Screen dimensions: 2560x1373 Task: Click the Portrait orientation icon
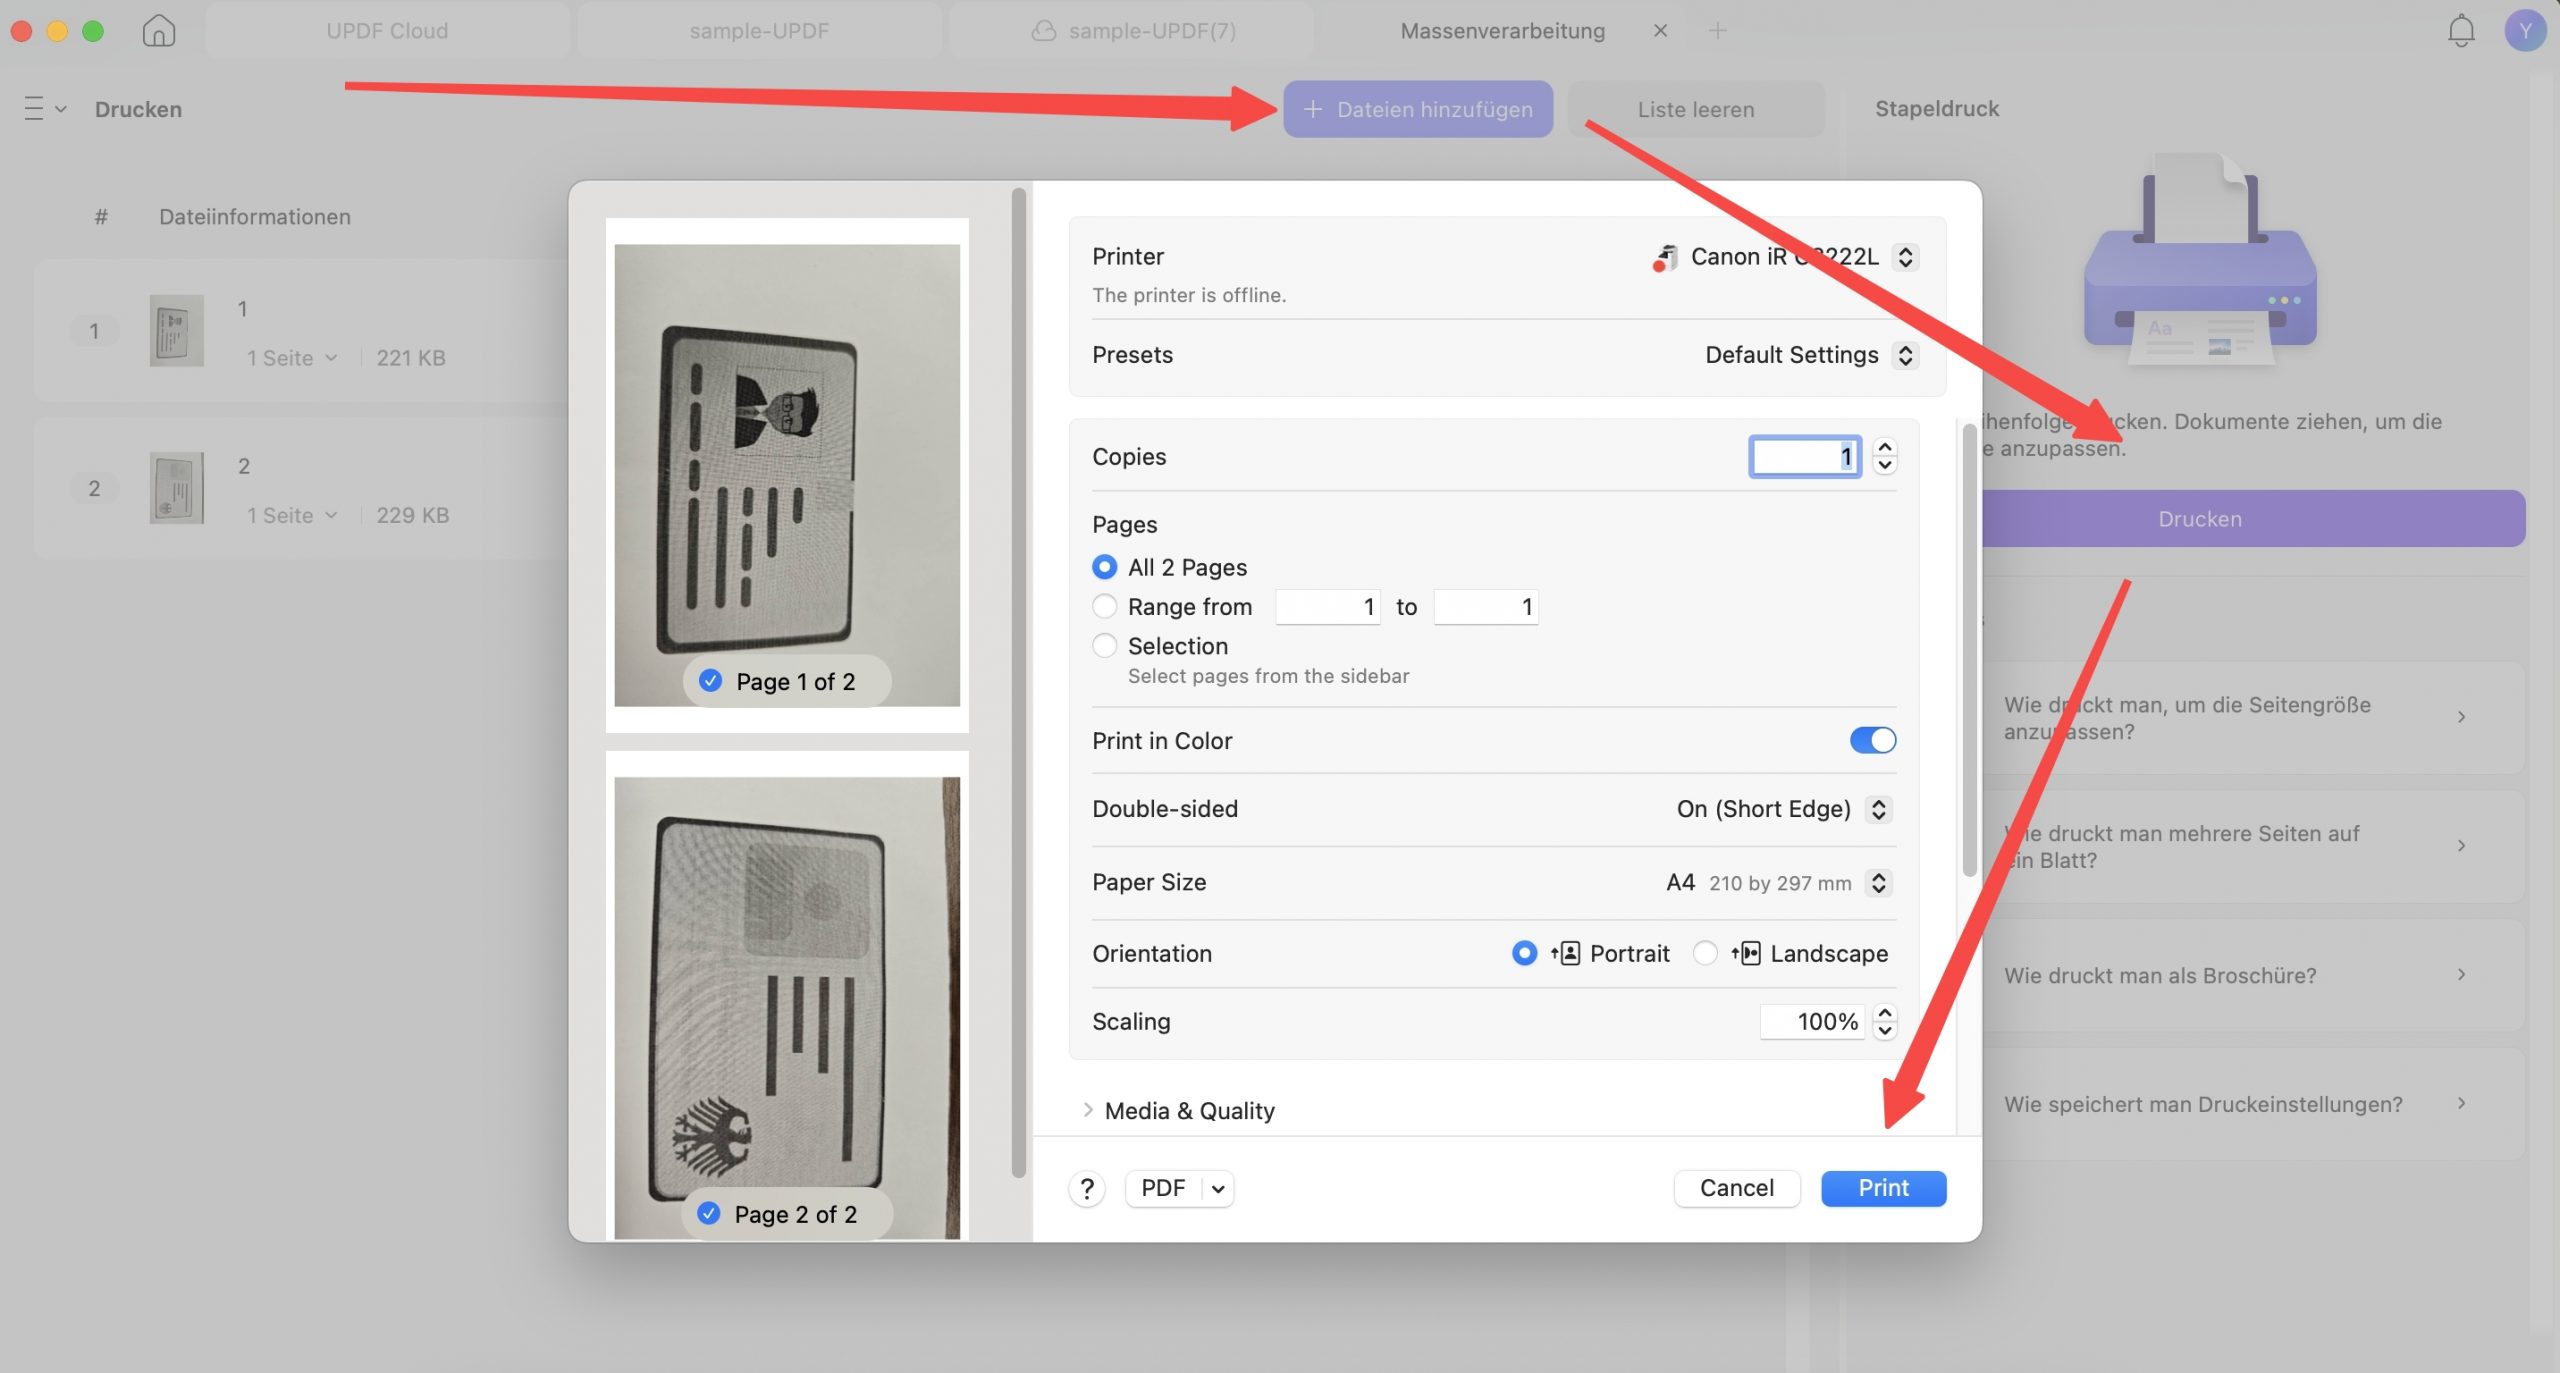[x=1565, y=953]
